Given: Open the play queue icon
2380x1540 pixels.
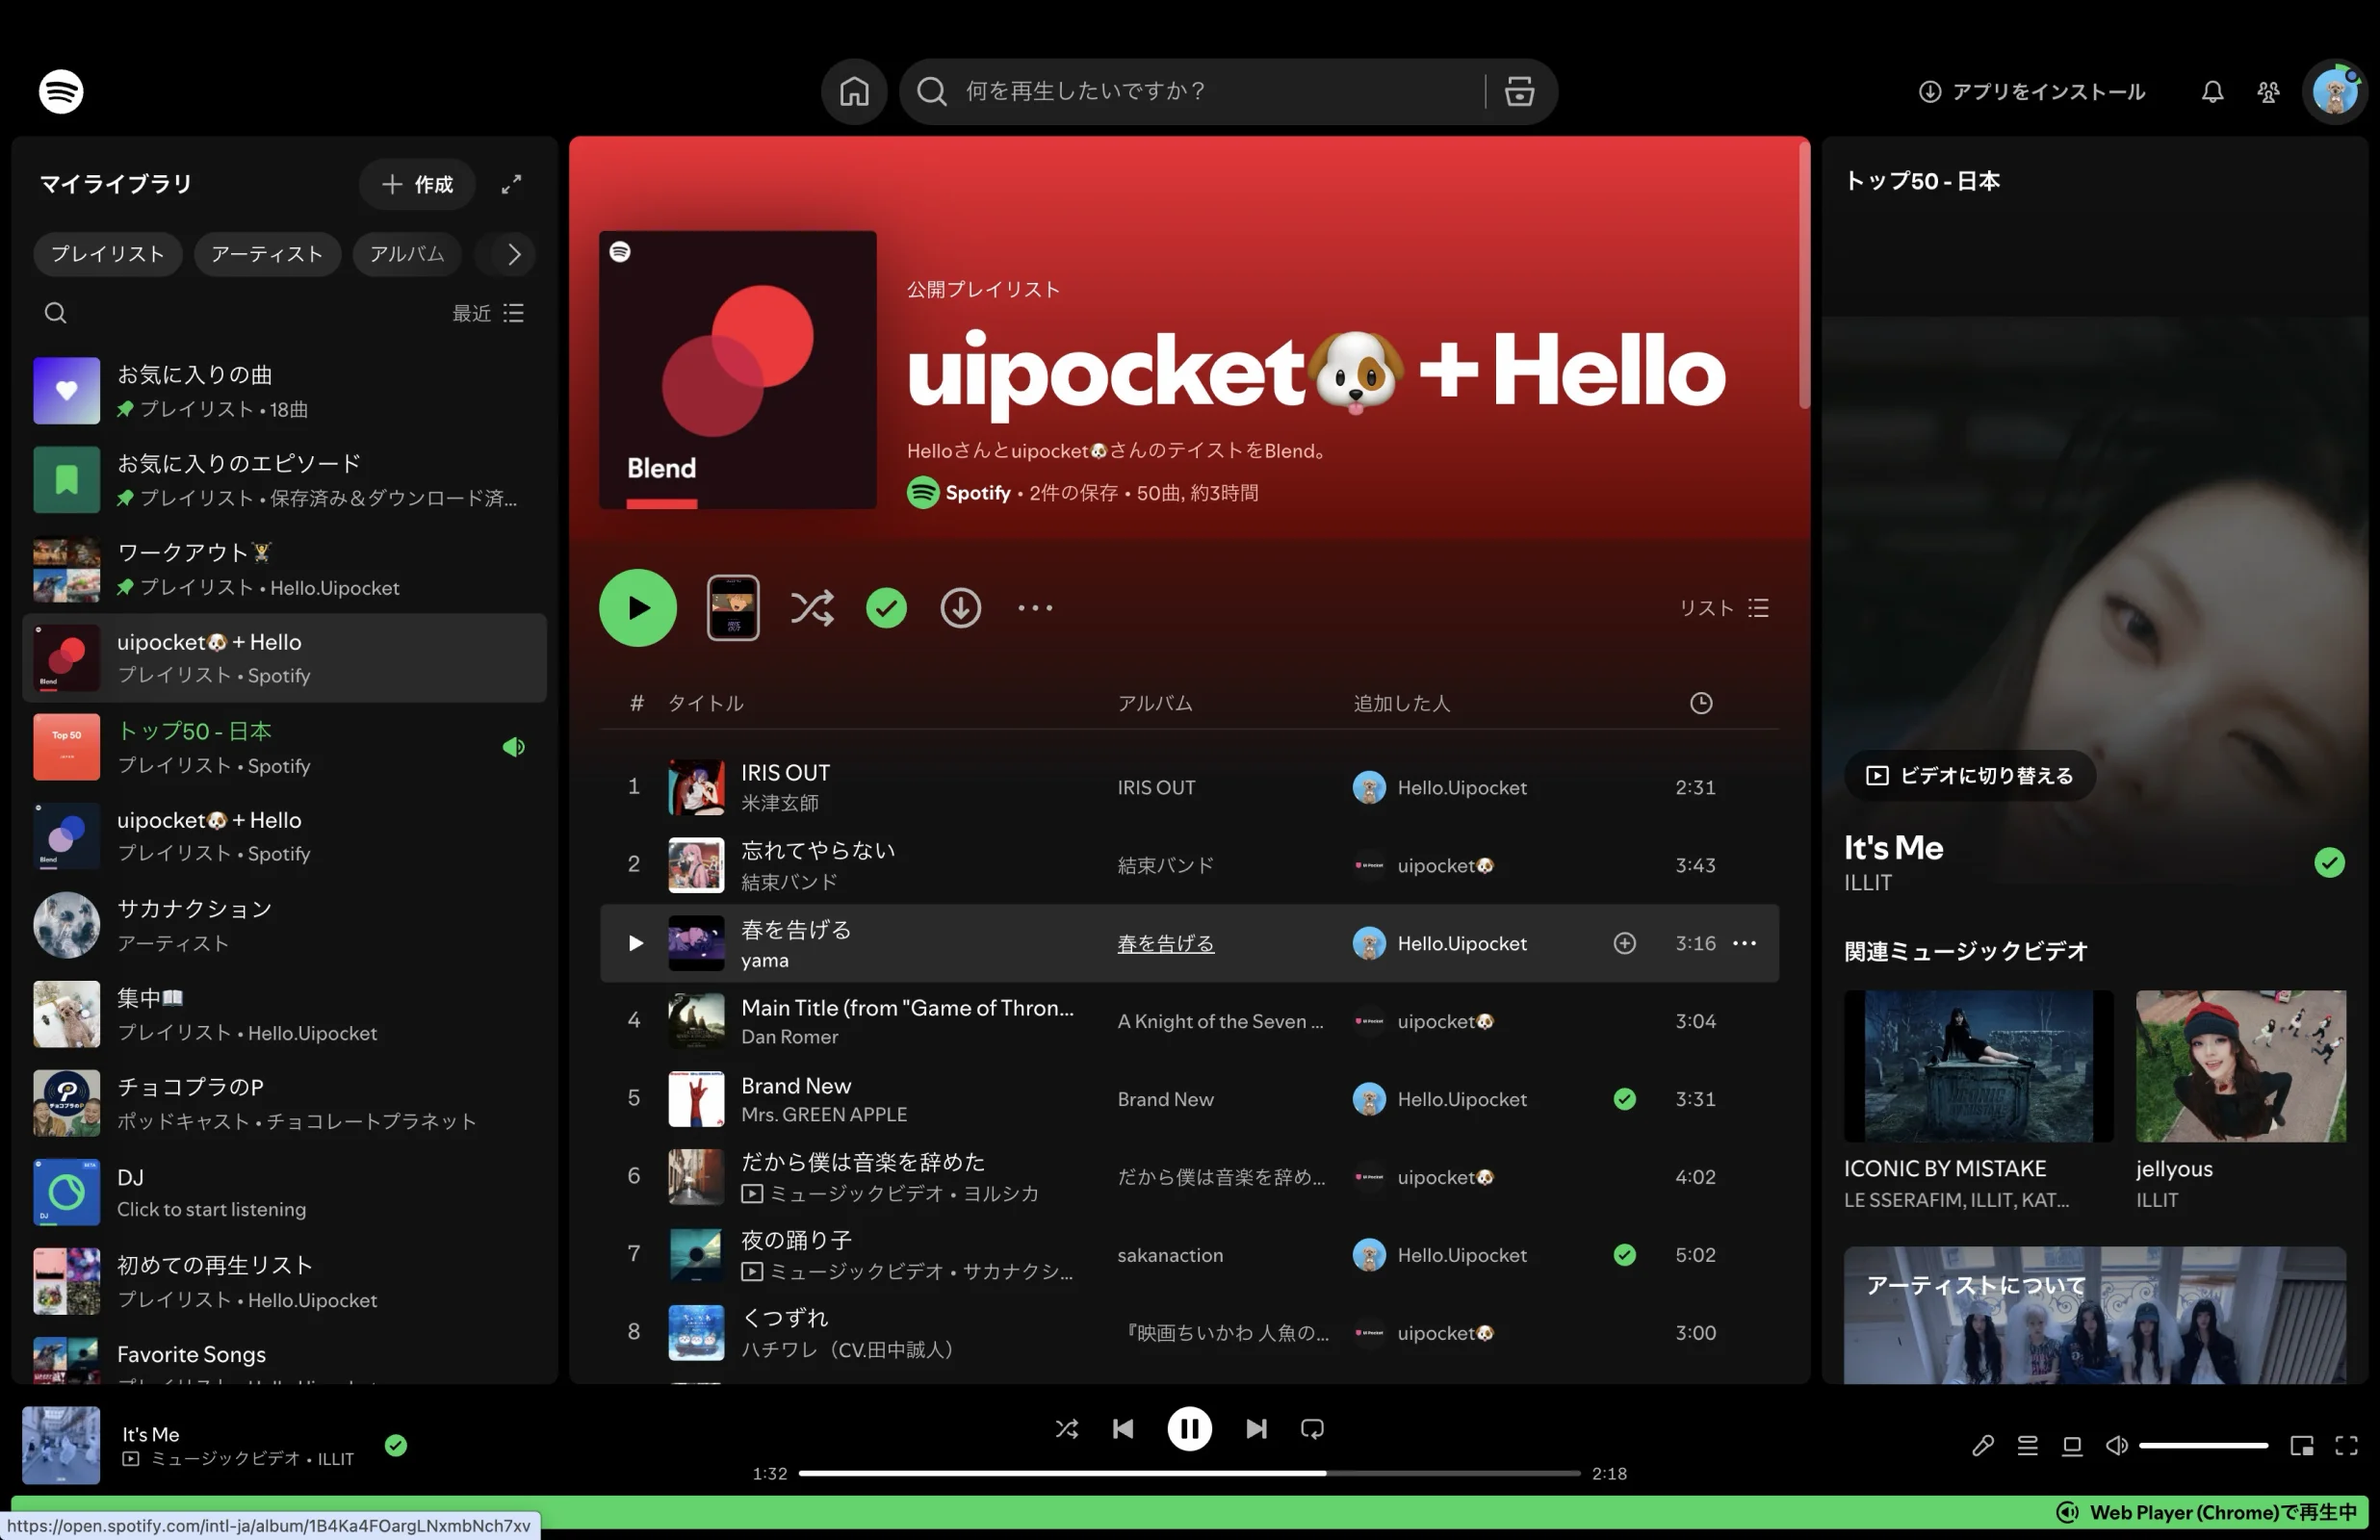Looking at the screenshot, I should tap(2027, 1446).
